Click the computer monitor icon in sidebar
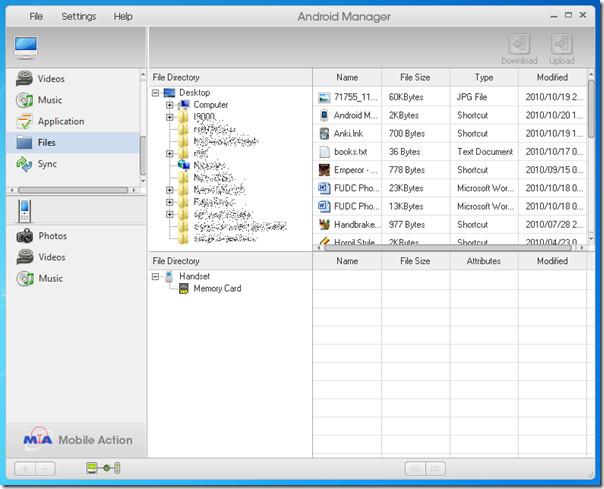 point(26,47)
